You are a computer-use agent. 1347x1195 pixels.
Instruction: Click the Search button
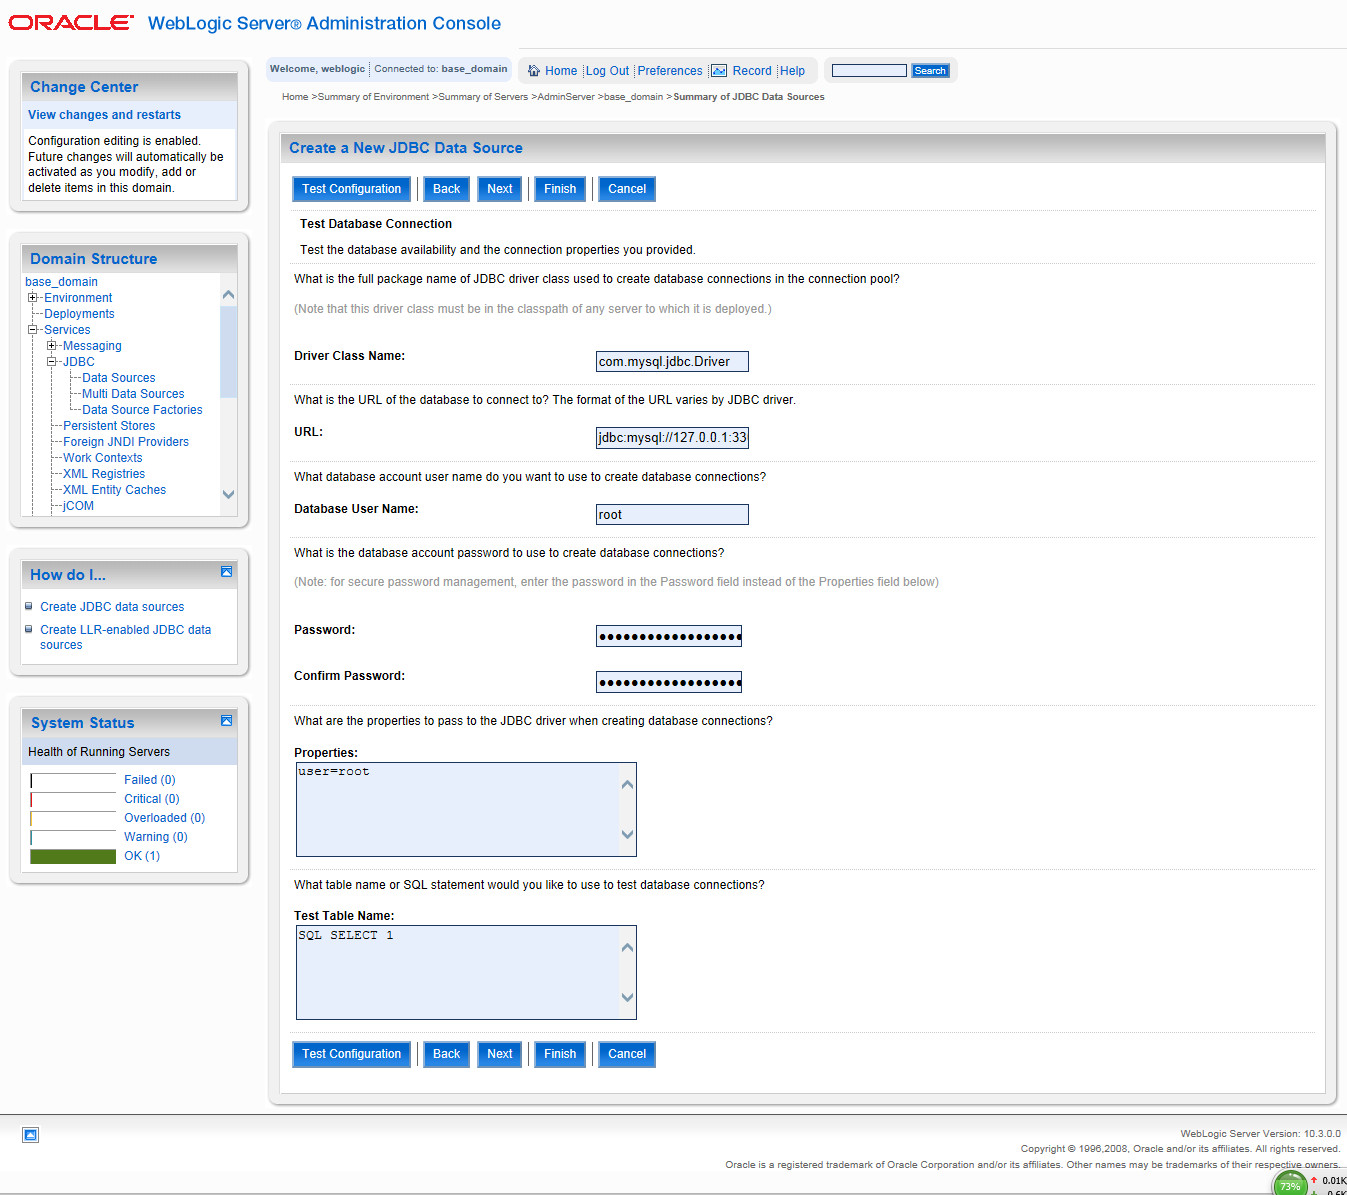930,71
